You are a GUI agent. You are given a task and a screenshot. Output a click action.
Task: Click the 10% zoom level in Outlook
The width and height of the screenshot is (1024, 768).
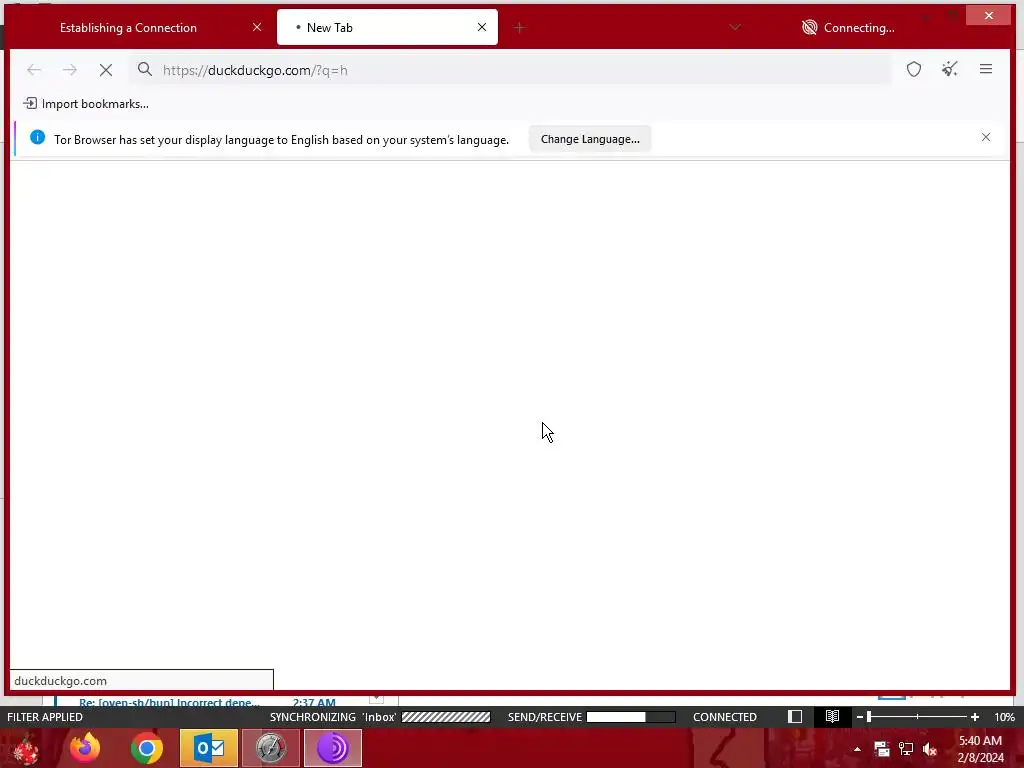(1004, 717)
